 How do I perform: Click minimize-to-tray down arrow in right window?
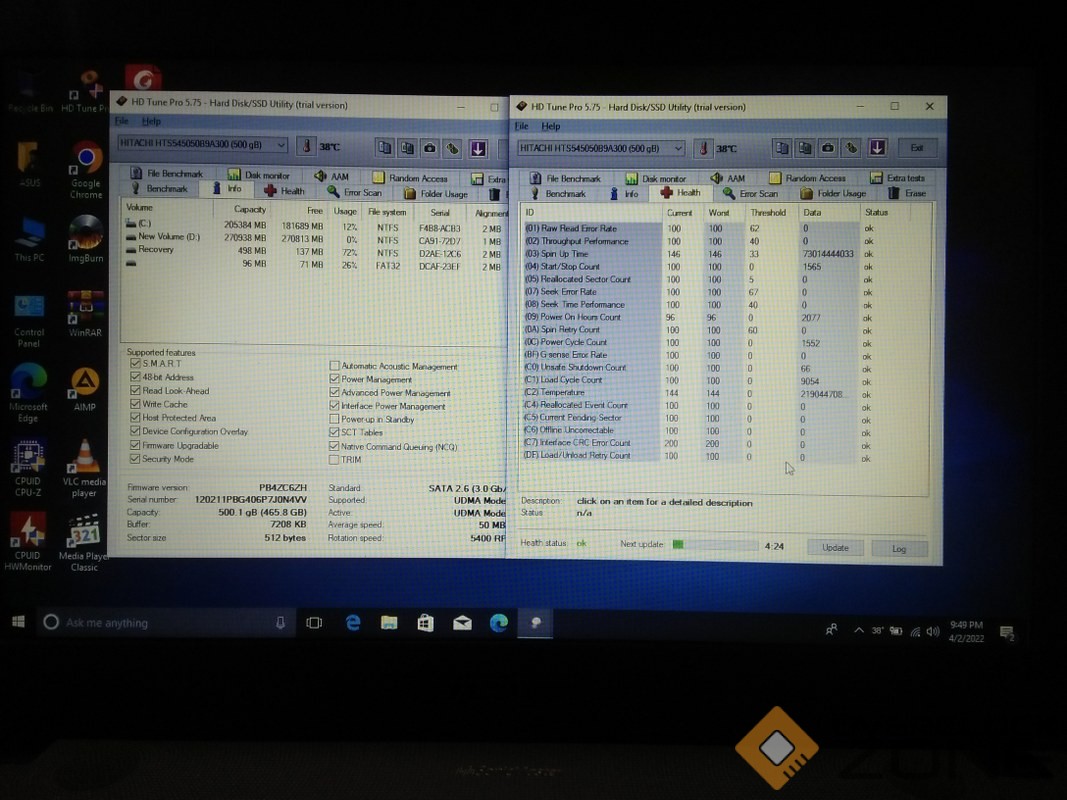[877, 148]
